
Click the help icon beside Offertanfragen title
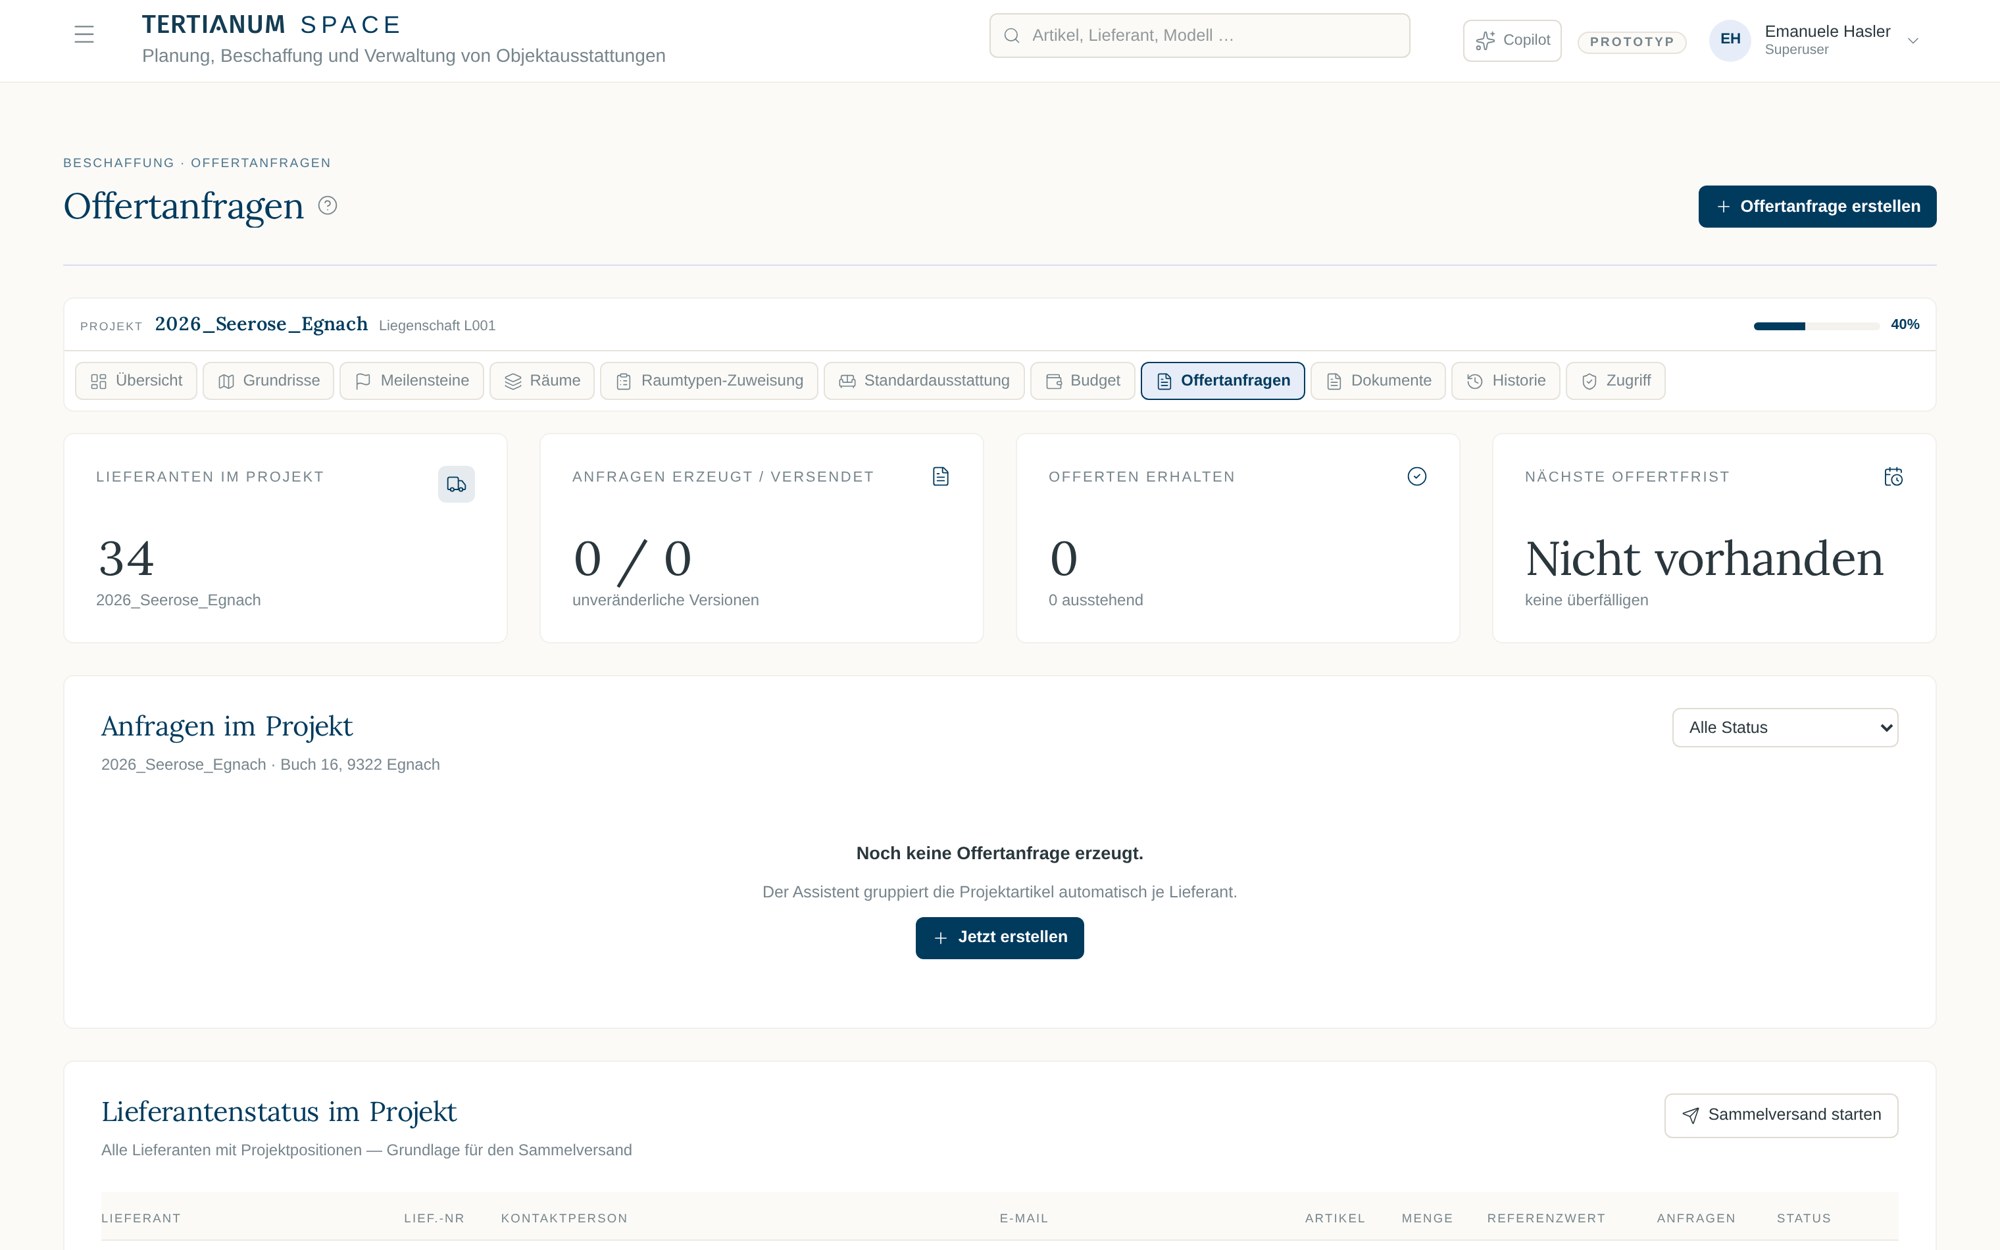327,205
